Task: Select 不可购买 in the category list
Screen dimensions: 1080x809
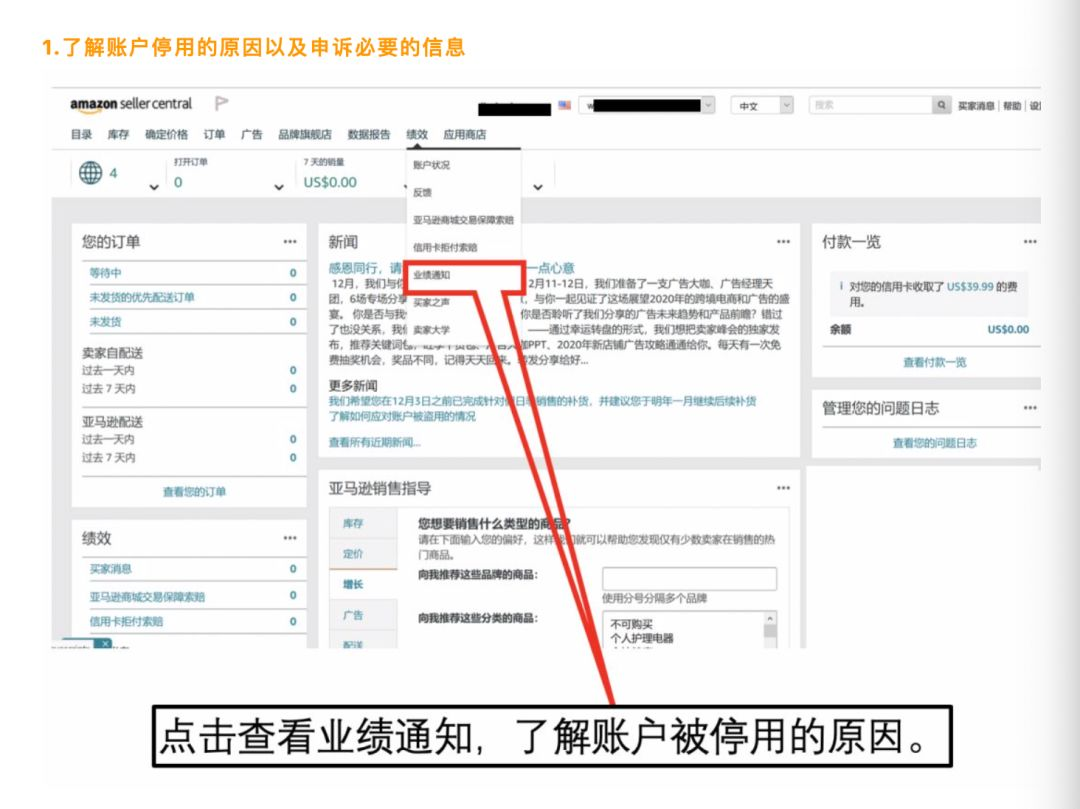Action: tap(631, 624)
